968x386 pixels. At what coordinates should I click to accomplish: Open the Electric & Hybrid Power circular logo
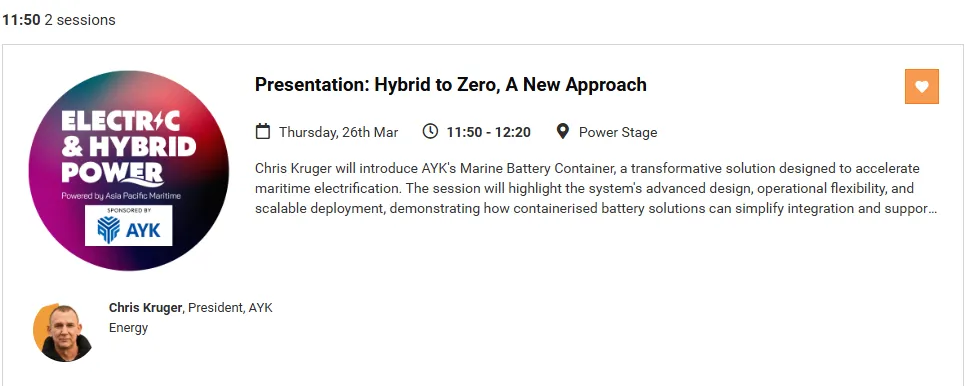(x=128, y=170)
